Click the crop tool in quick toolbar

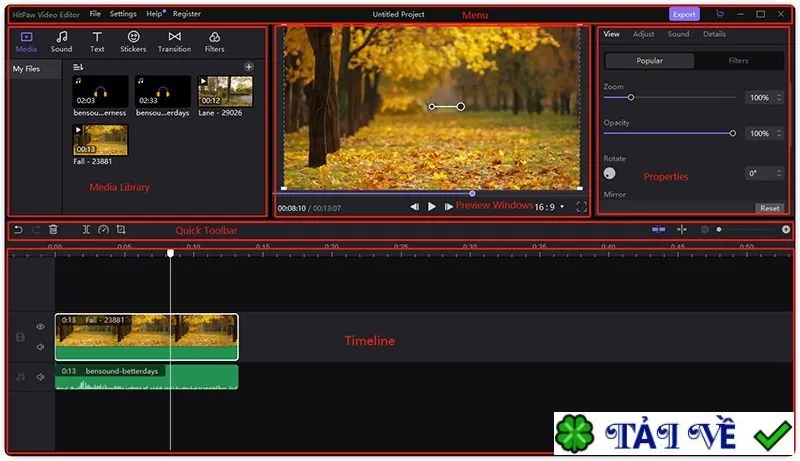(121, 229)
